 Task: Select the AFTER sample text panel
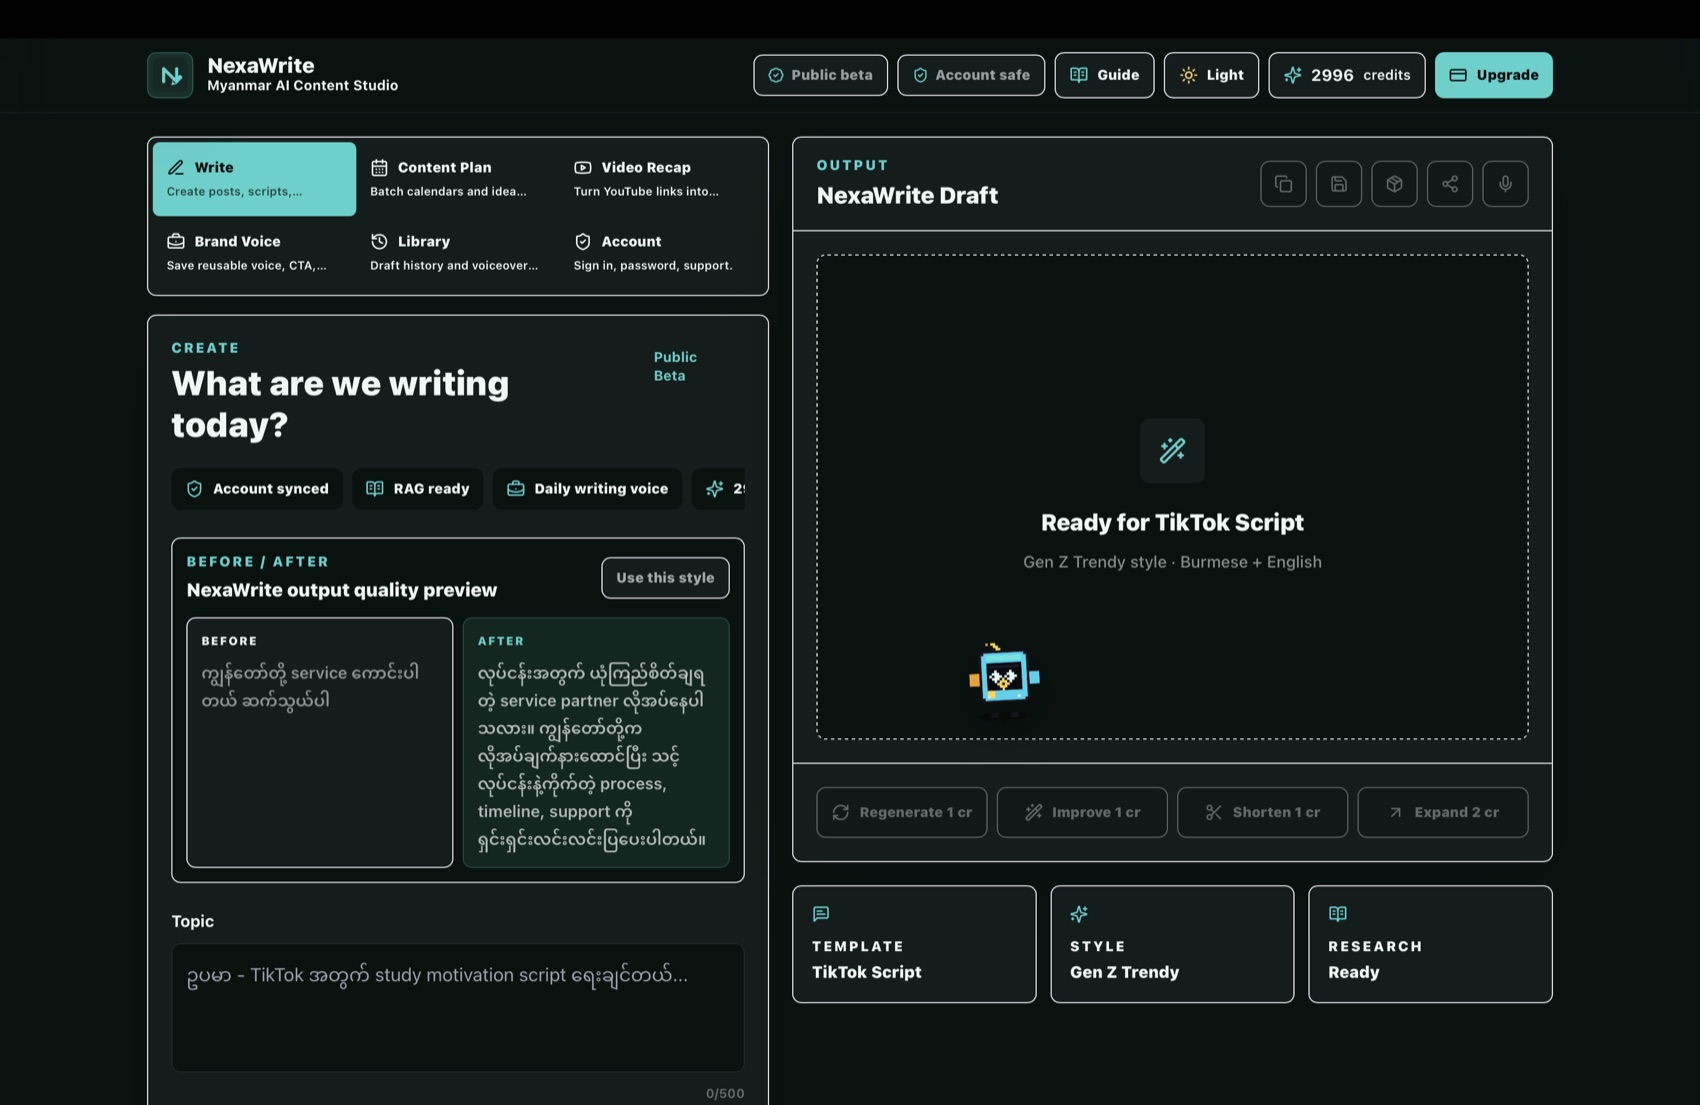point(596,742)
